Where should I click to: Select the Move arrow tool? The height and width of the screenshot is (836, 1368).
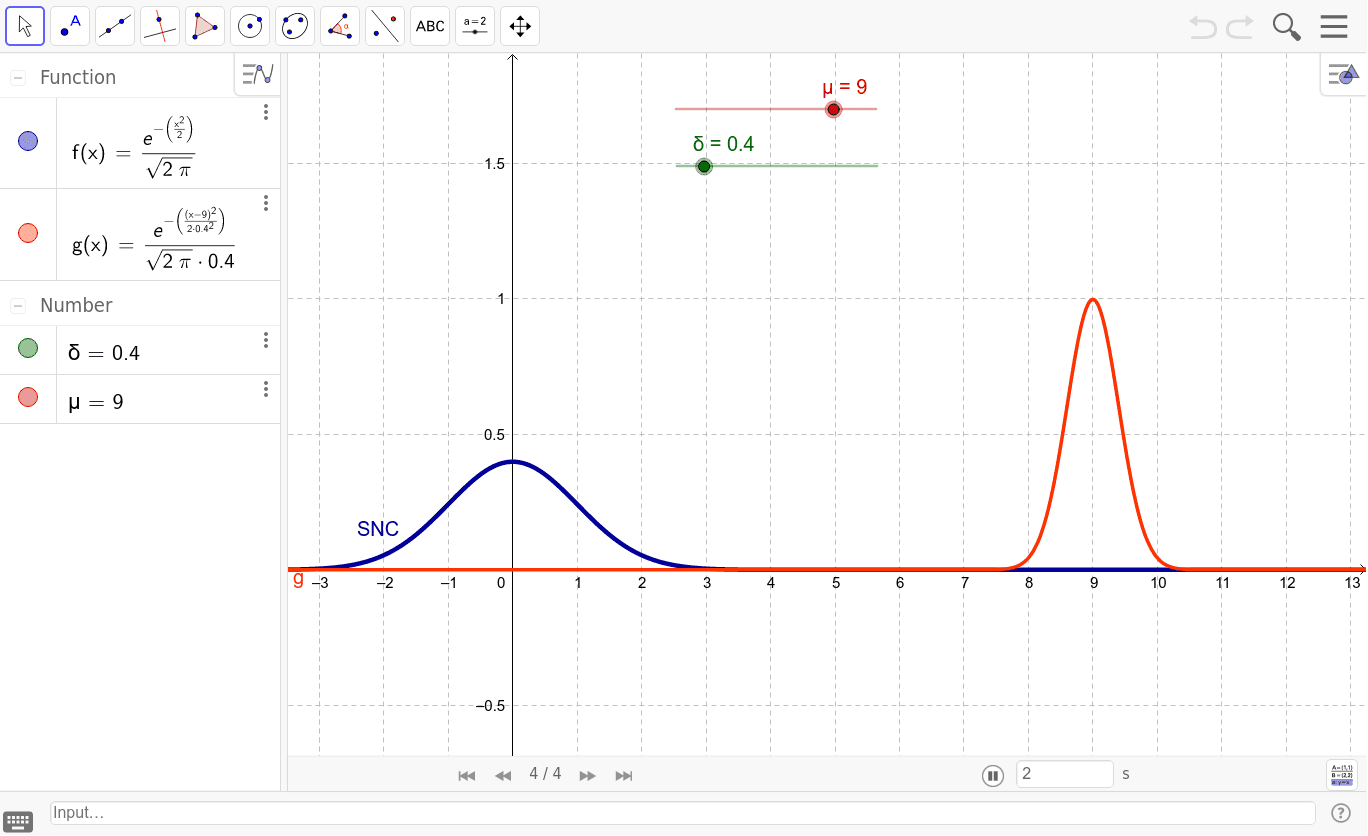[x=25, y=26]
